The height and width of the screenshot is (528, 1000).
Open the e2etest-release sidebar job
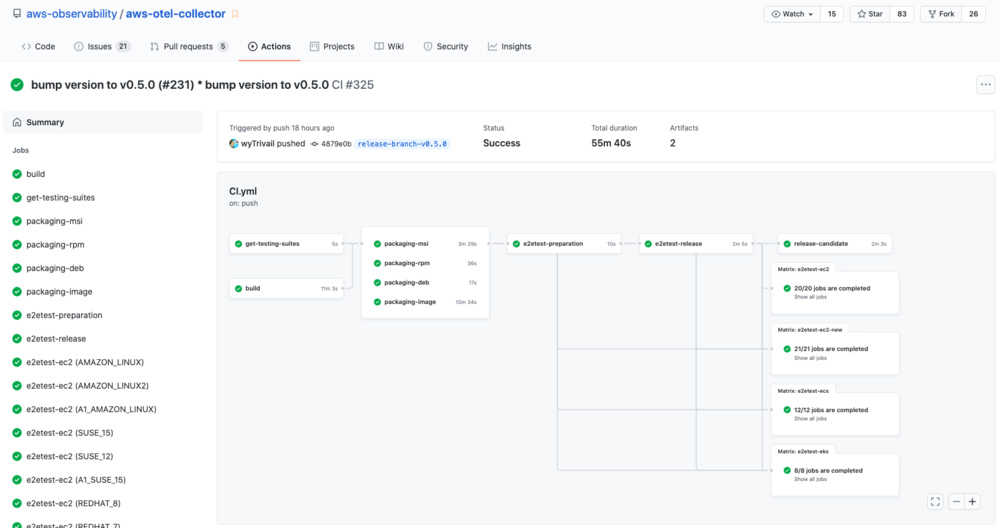click(x=56, y=339)
